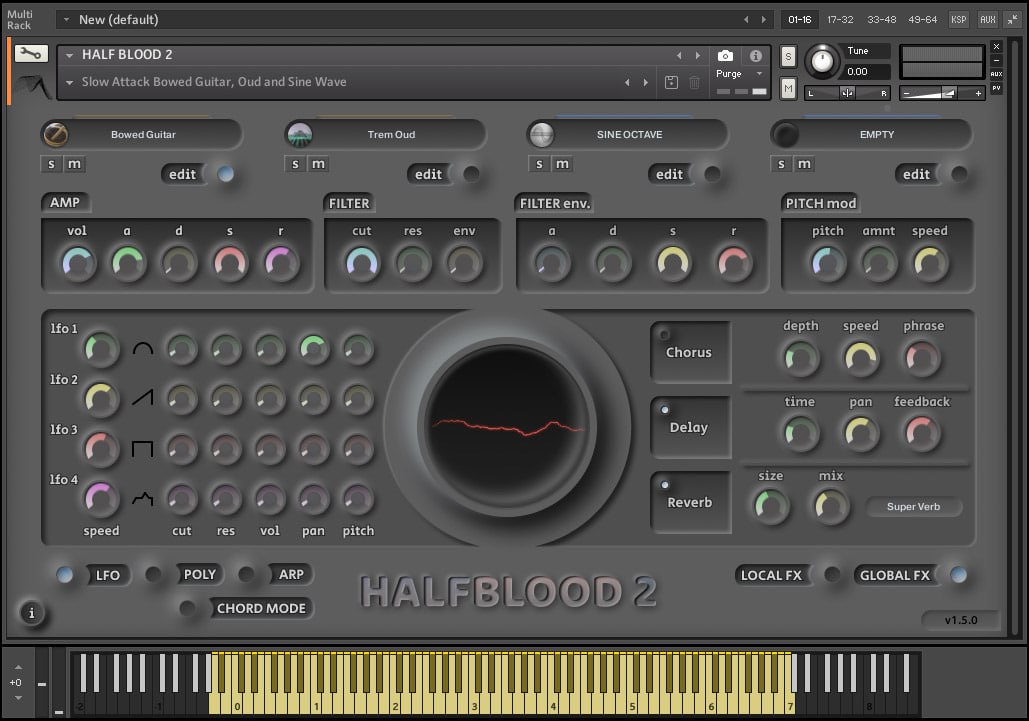Open the Super Verb reverb type selector
The image size is (1029, 721).
914,507
